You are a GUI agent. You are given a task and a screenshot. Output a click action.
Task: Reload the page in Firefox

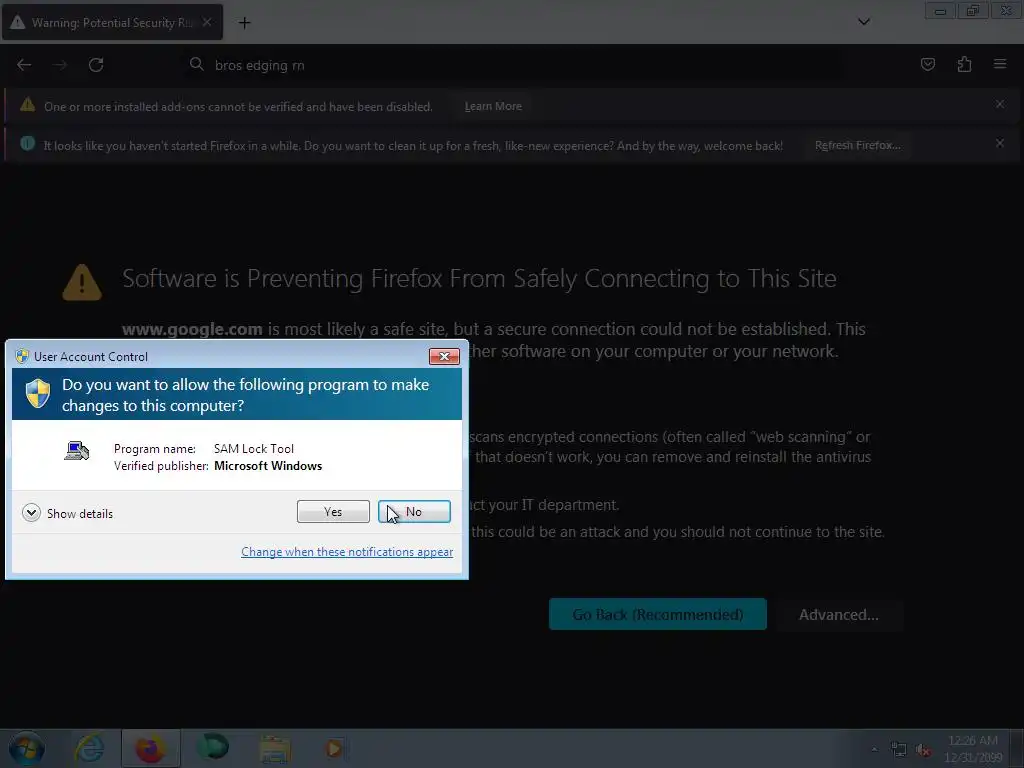tap(96, 65)
